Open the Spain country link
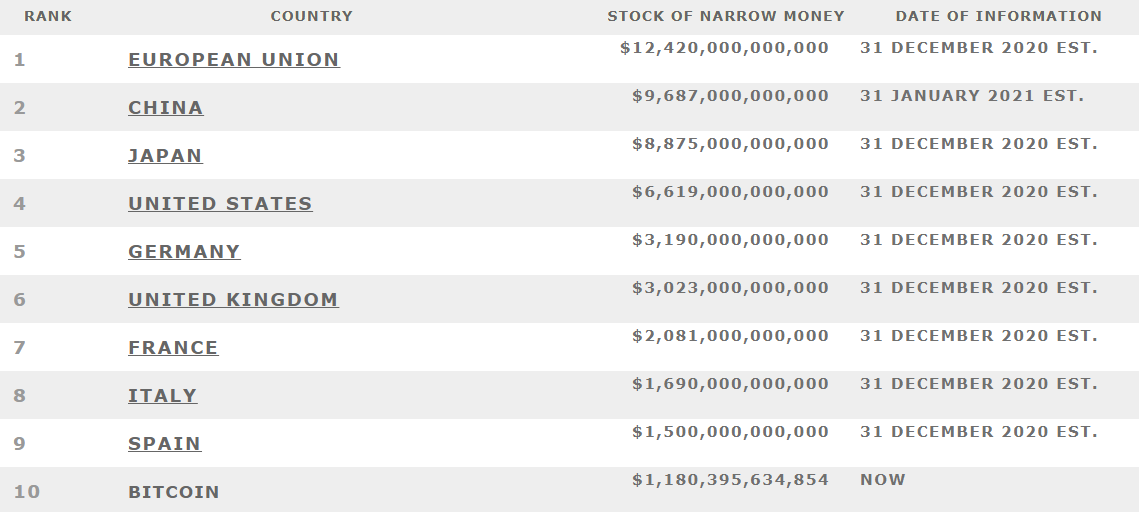 click(164, 444)
